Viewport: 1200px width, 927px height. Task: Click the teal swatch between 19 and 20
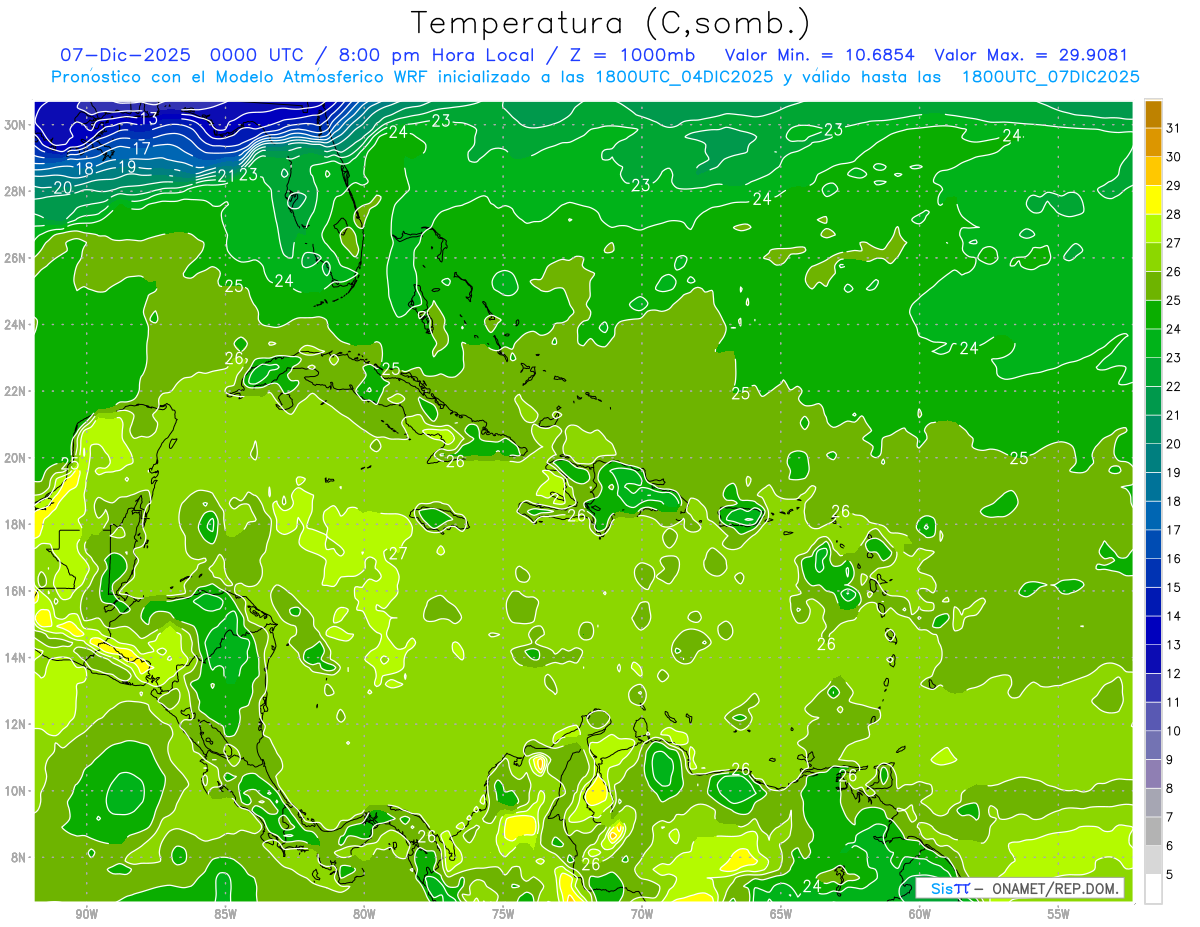pyautogui.click(x=1153, y=458)
